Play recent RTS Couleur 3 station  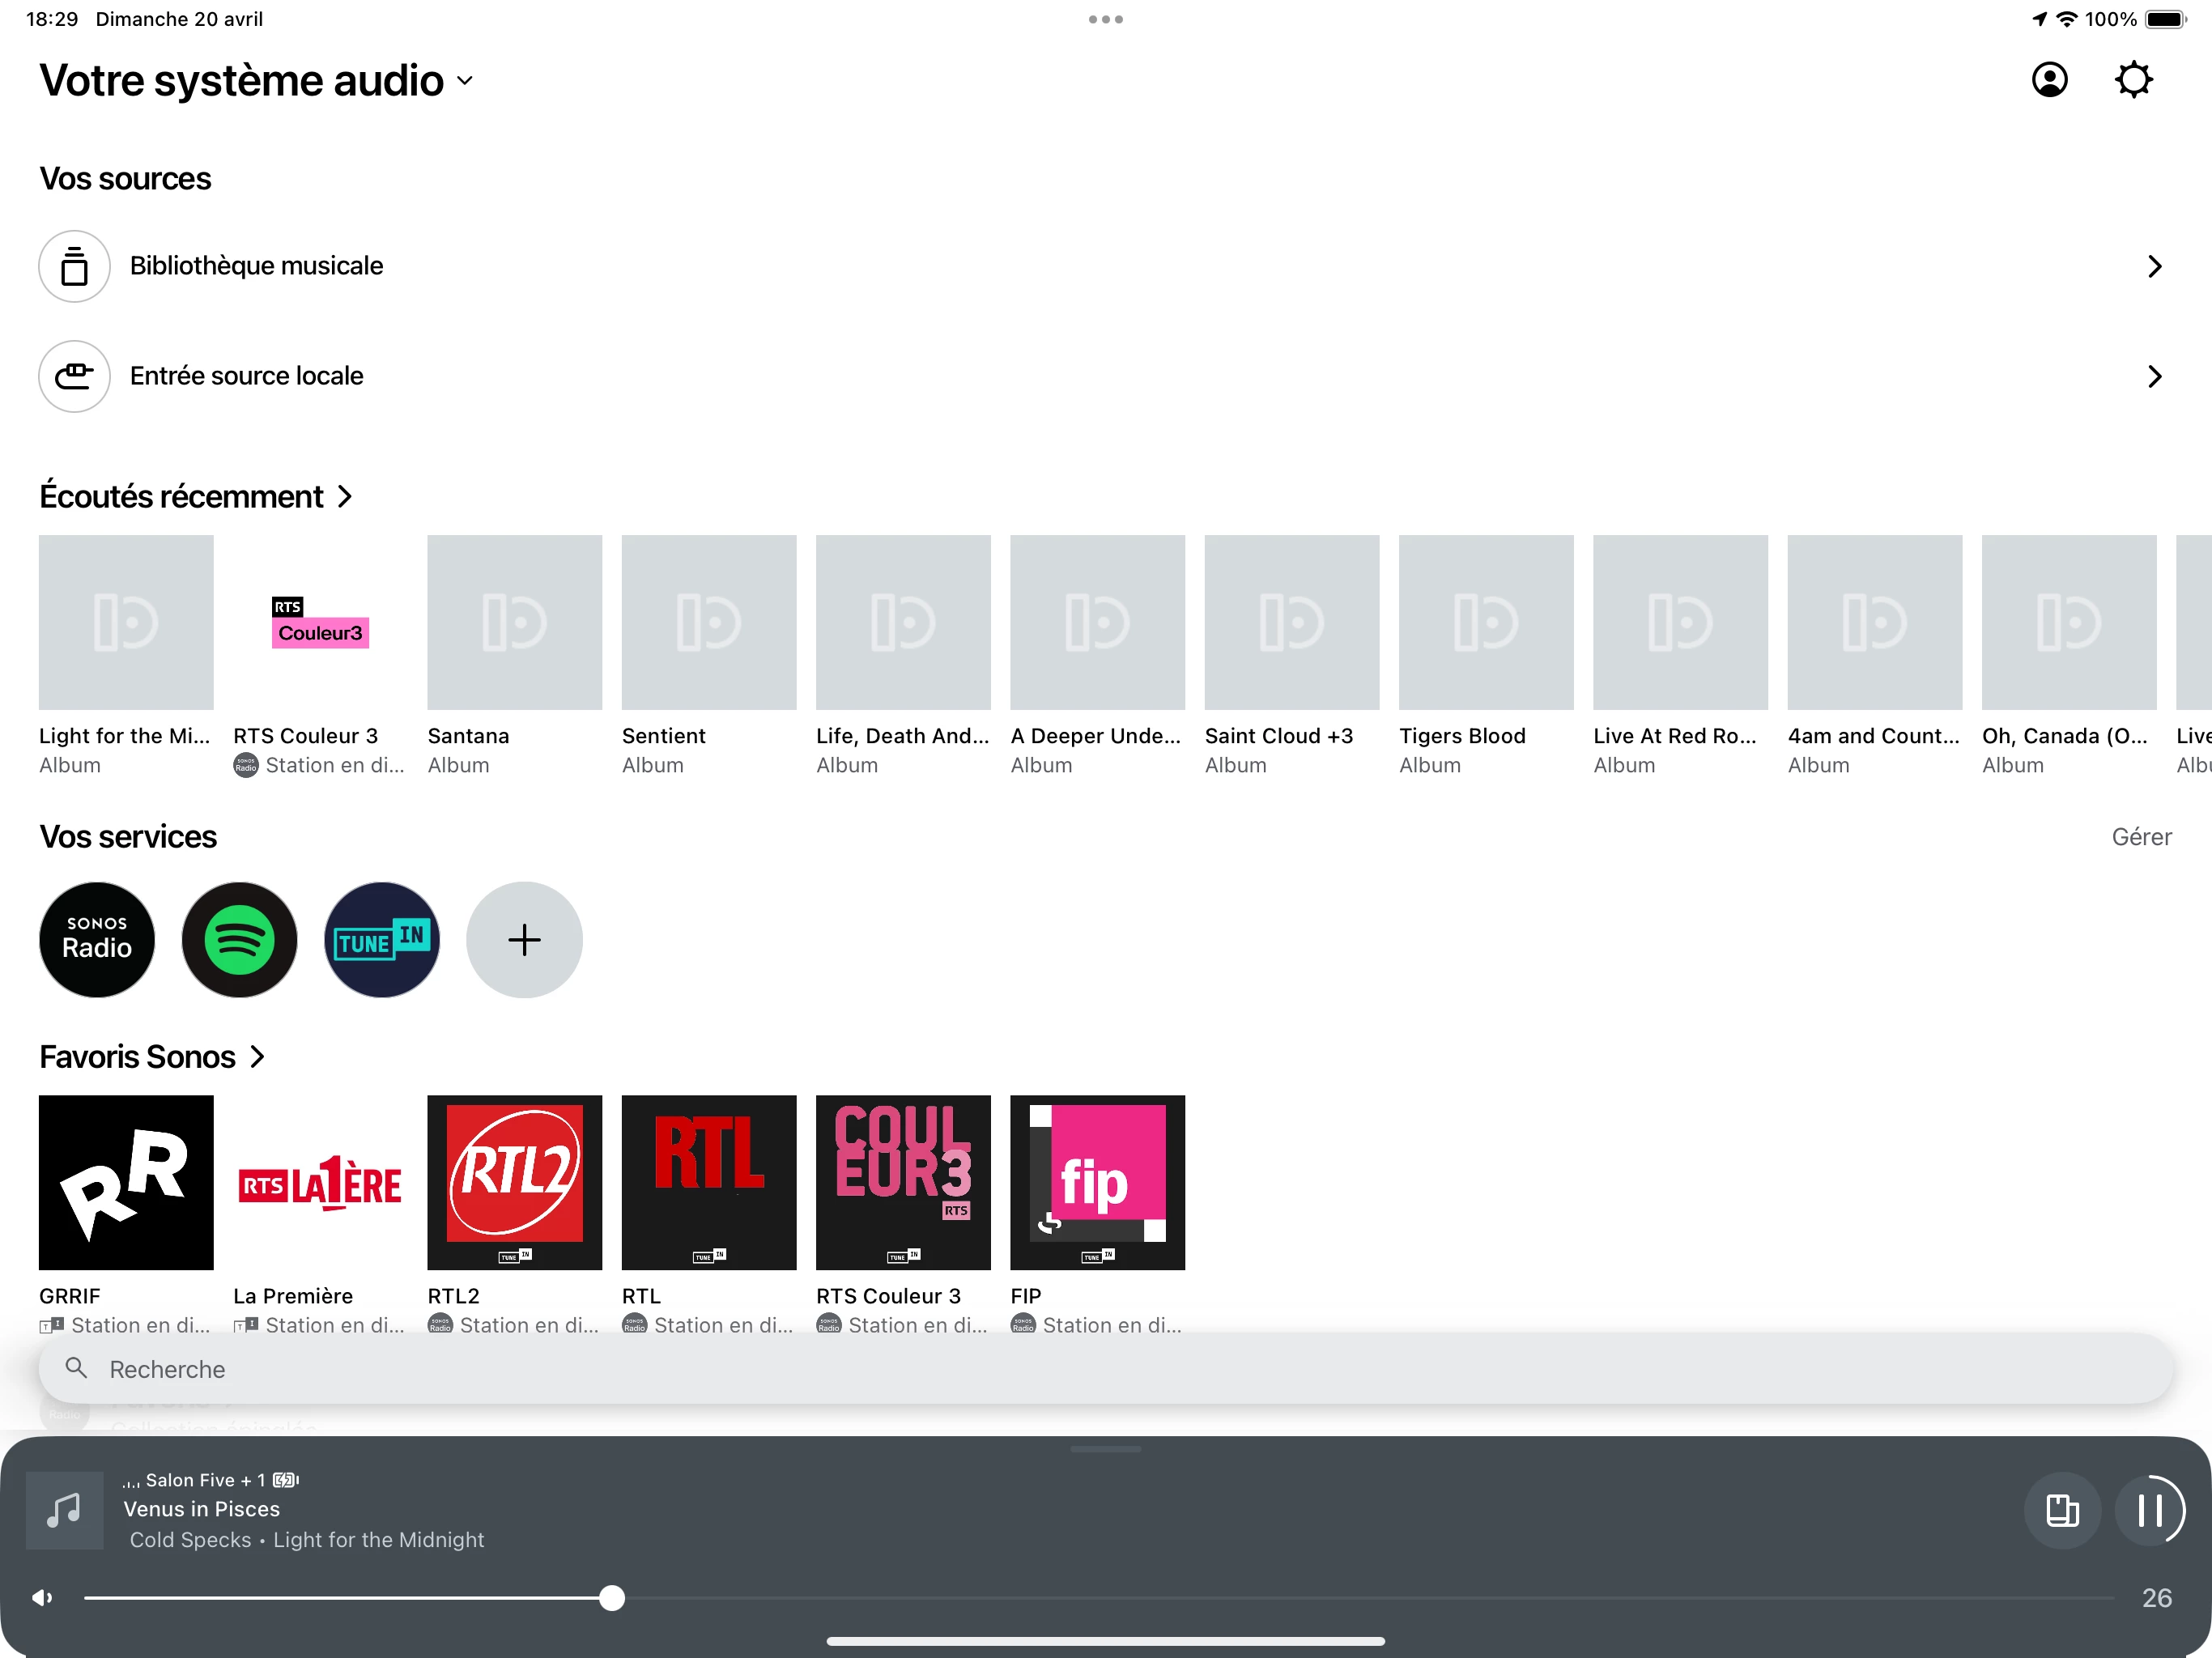pos(320,622)
